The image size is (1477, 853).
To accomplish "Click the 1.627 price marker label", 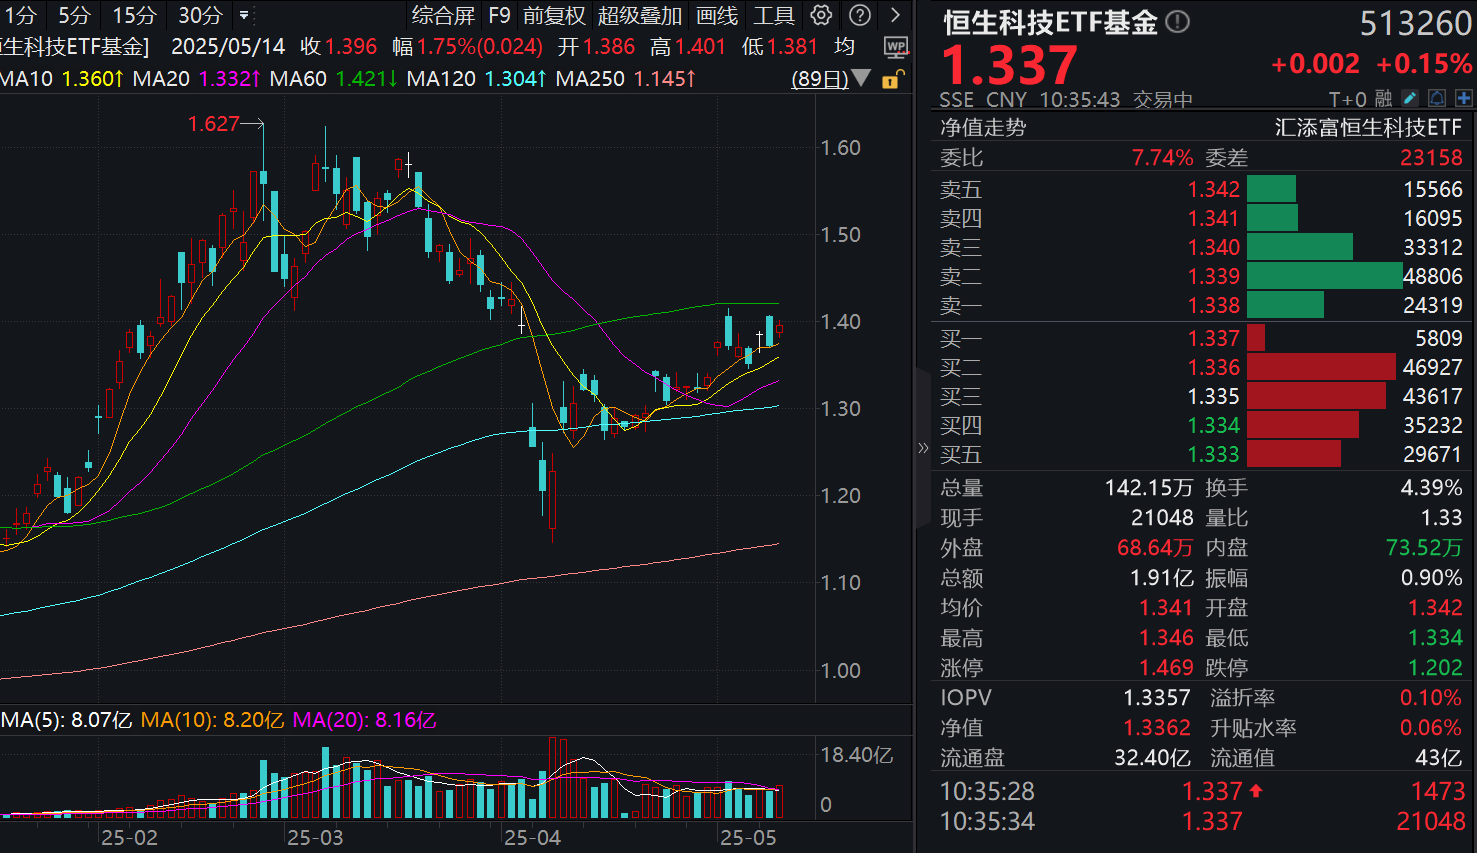I will 212,124.
